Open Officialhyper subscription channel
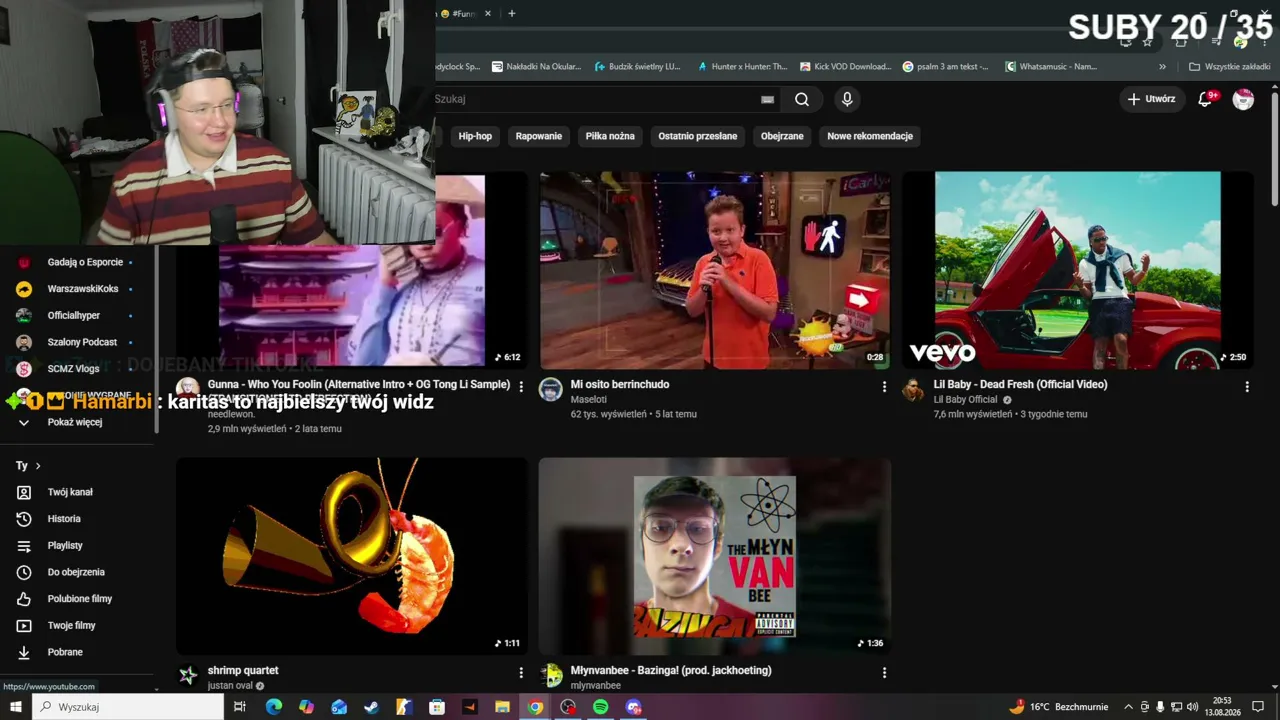The height and width of the screenshot is (720, 1280). pyautogui.click(x=75, y=316)
